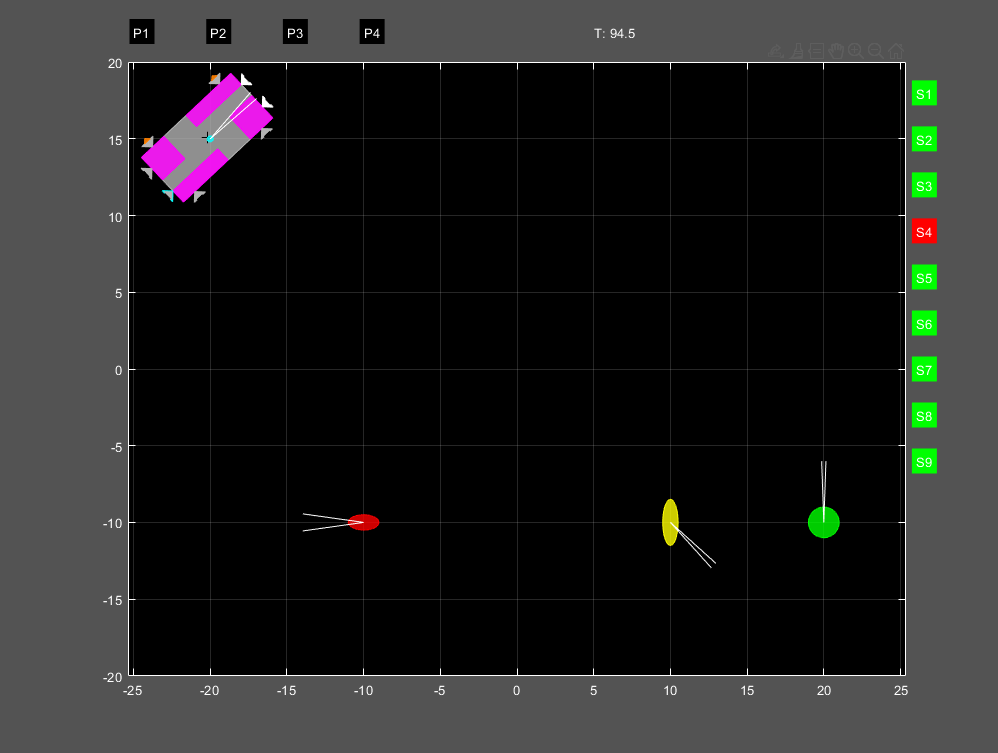The height and width of the screenshot is (753, 998).
Task: Toggle the S3 status button
Action: coord(924,186)
